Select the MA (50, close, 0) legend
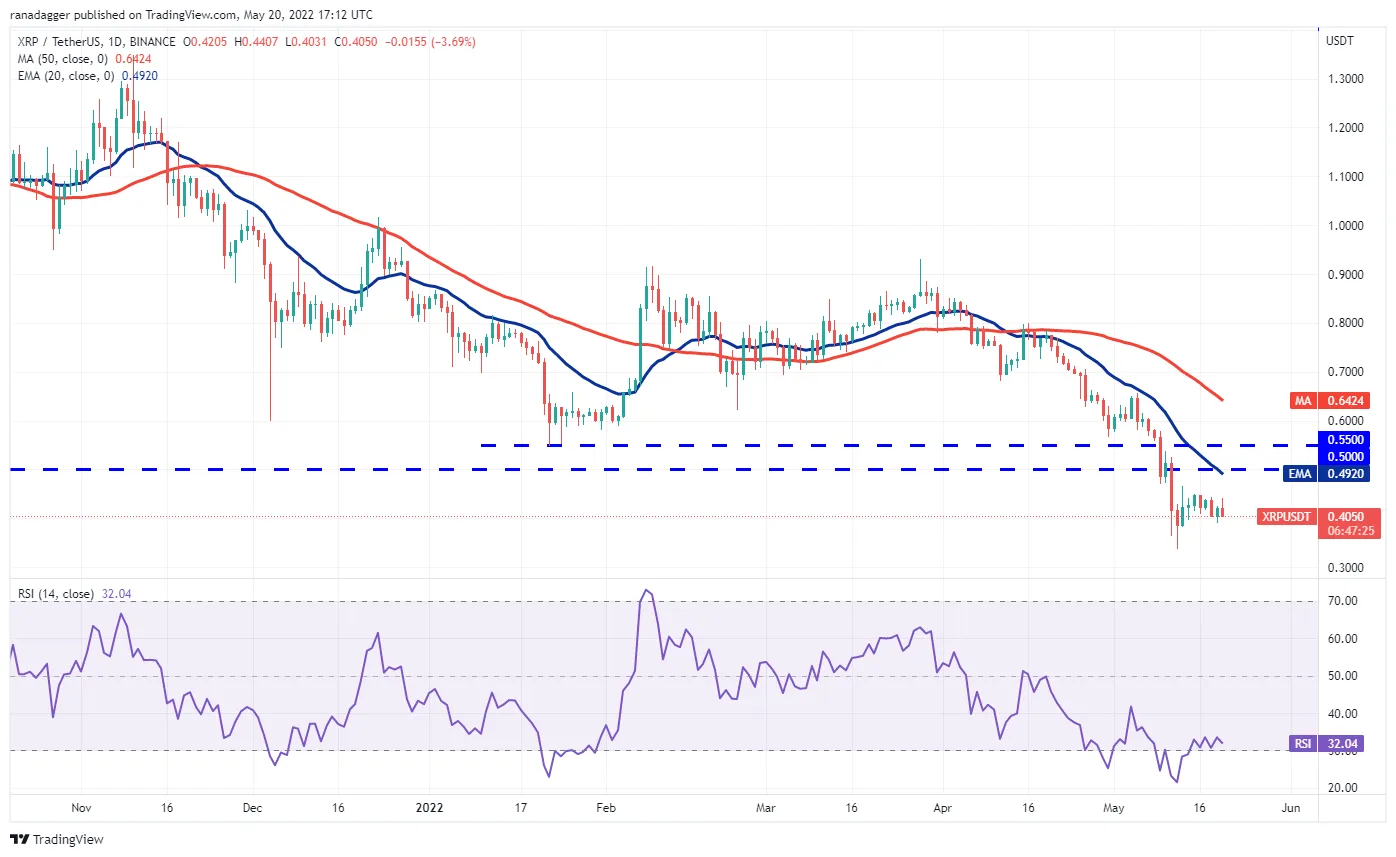The image size is (1396, 857). point(63,59)
